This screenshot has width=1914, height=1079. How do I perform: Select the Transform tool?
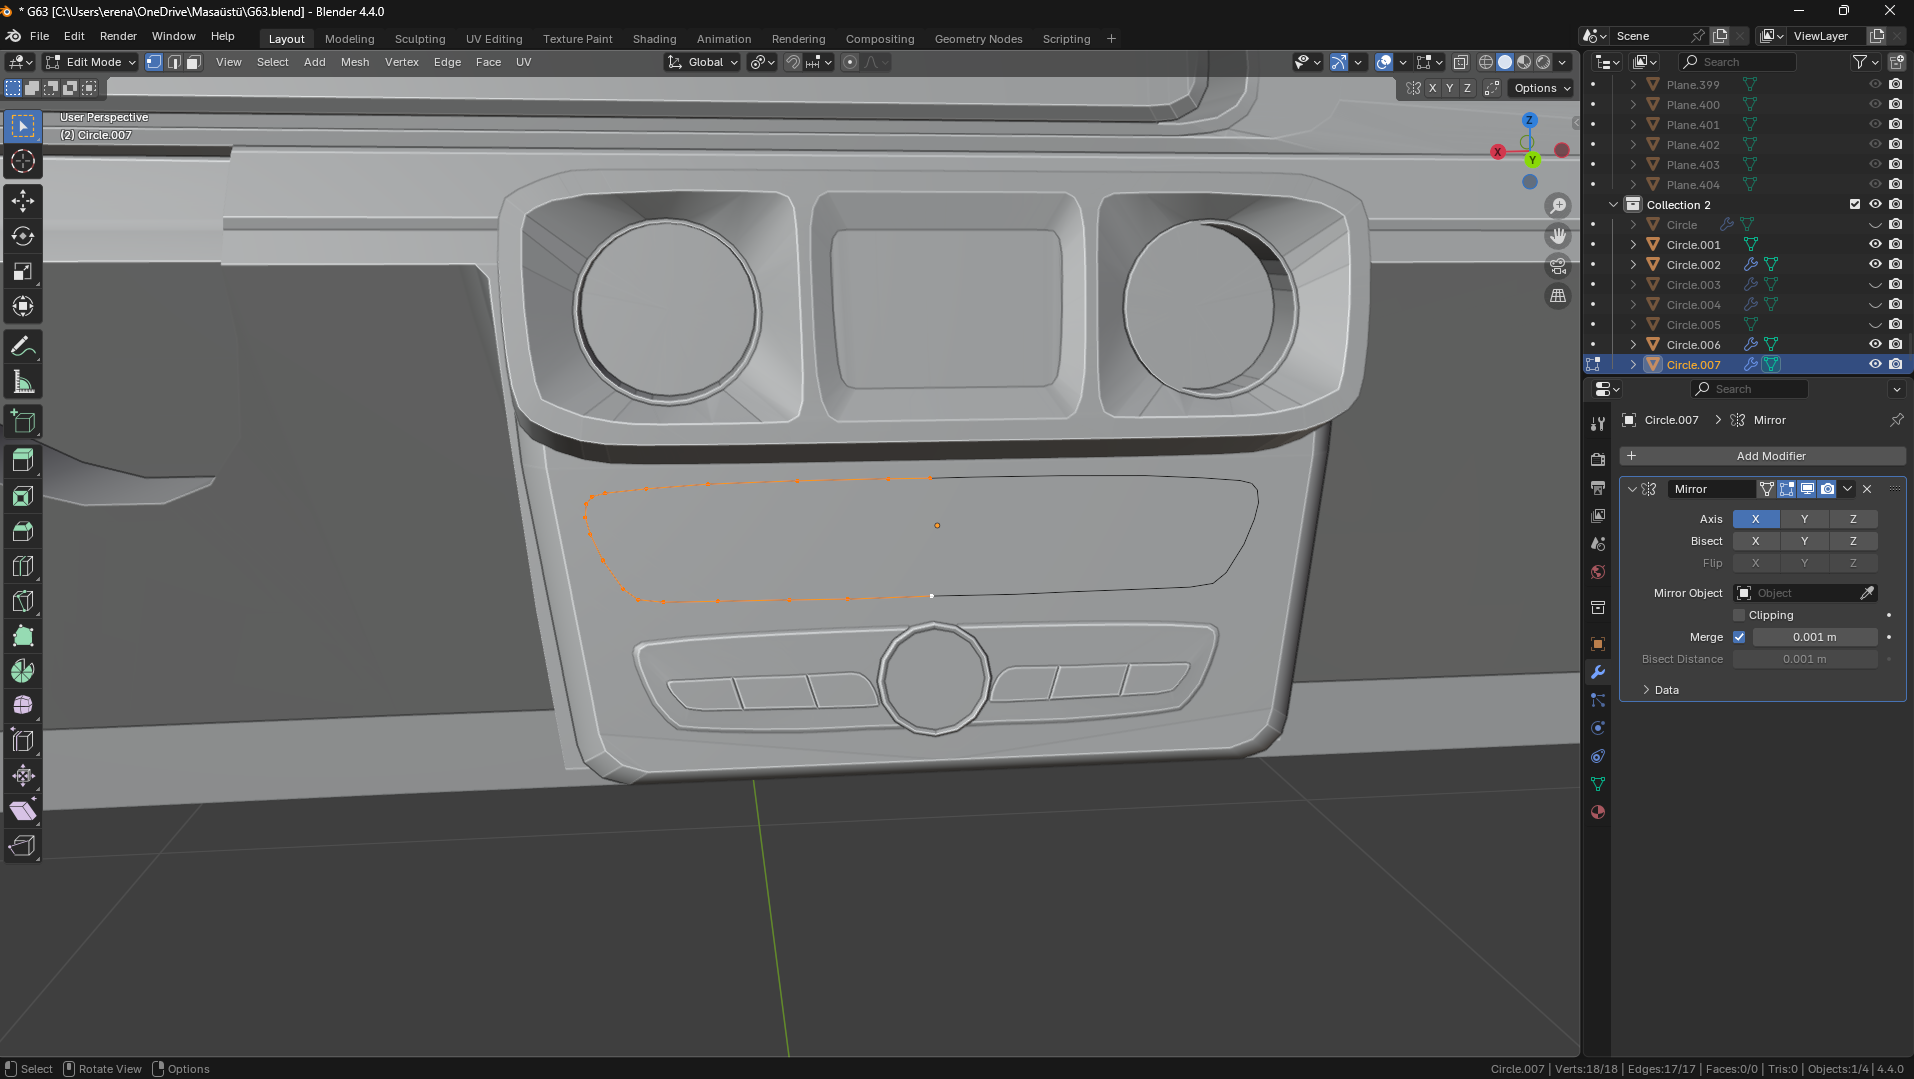click(23, 306)
